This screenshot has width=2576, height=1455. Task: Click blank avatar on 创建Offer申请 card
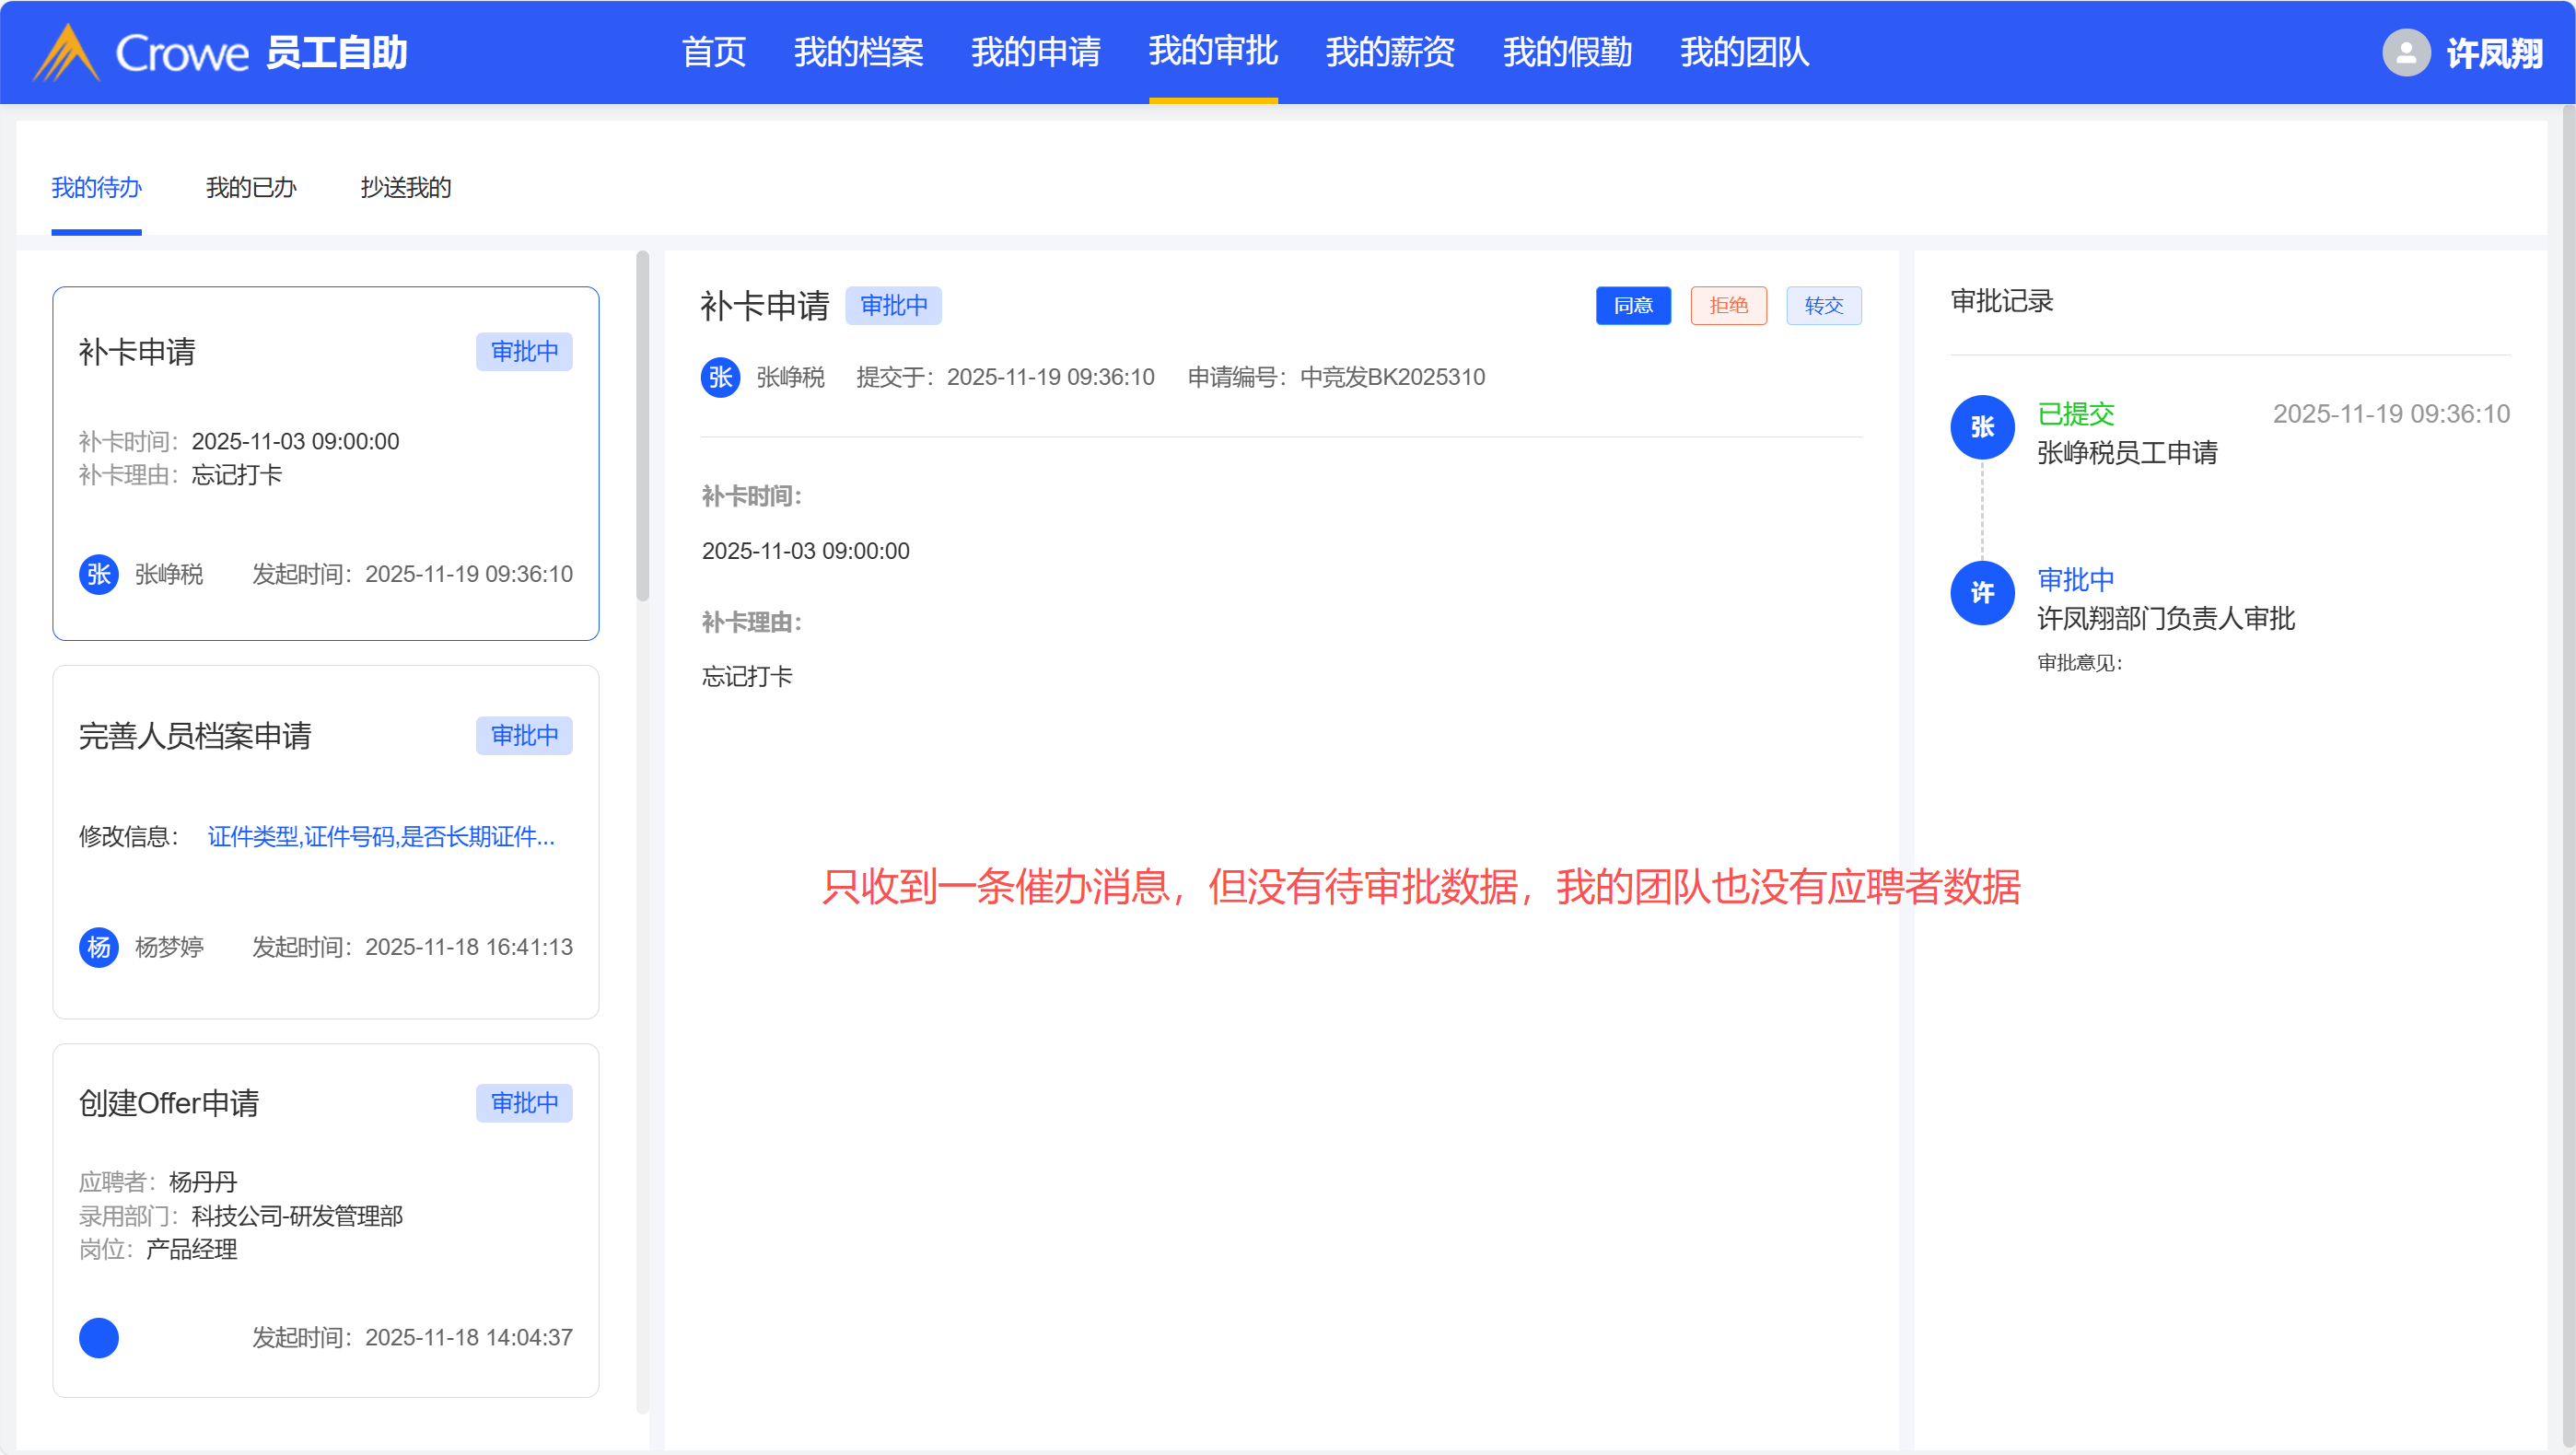tap(98, 1337)
